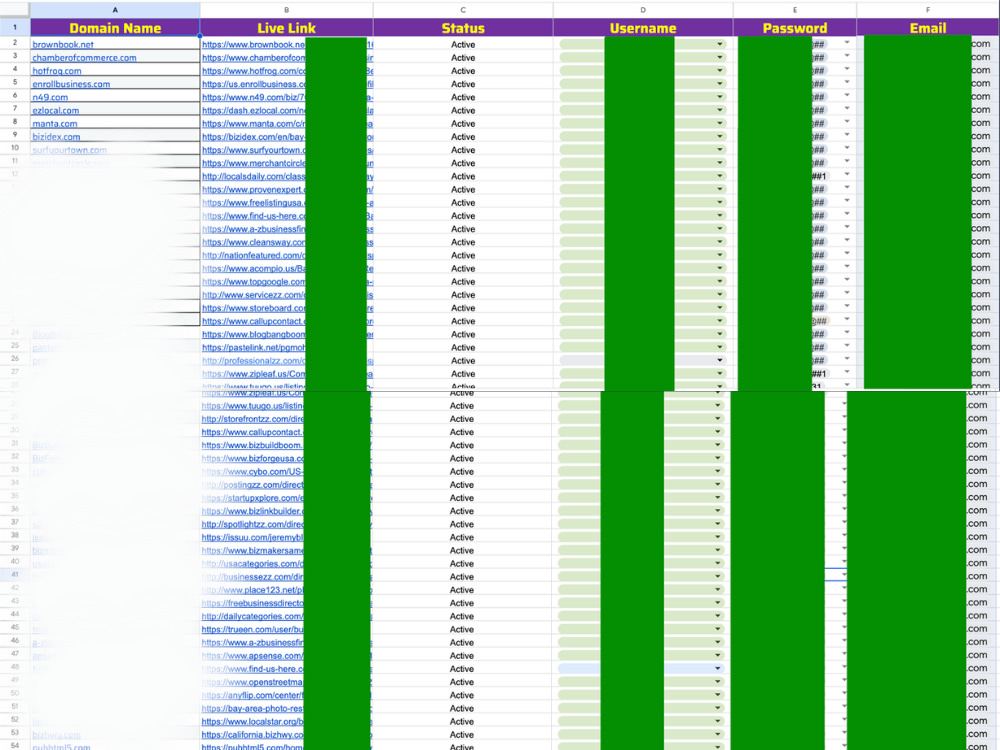The image size is (1000, 750).
Task: Open Password dropdown in enrollbusiness.com row
Action: click(x=847, y=82)
